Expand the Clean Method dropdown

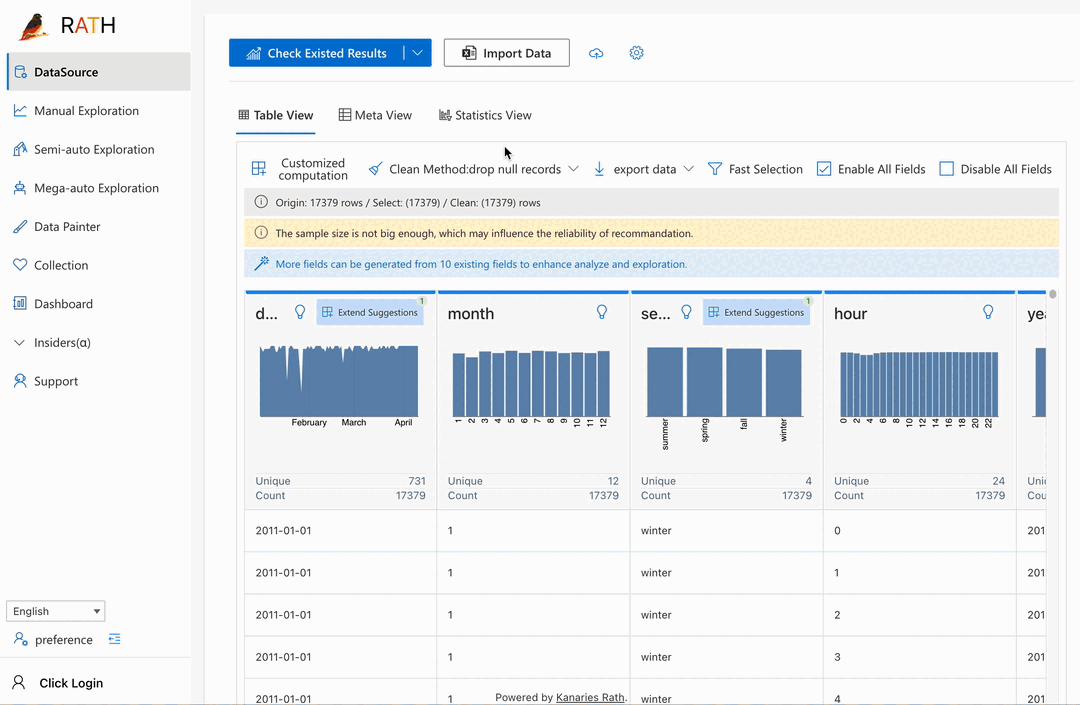point(573,168)
